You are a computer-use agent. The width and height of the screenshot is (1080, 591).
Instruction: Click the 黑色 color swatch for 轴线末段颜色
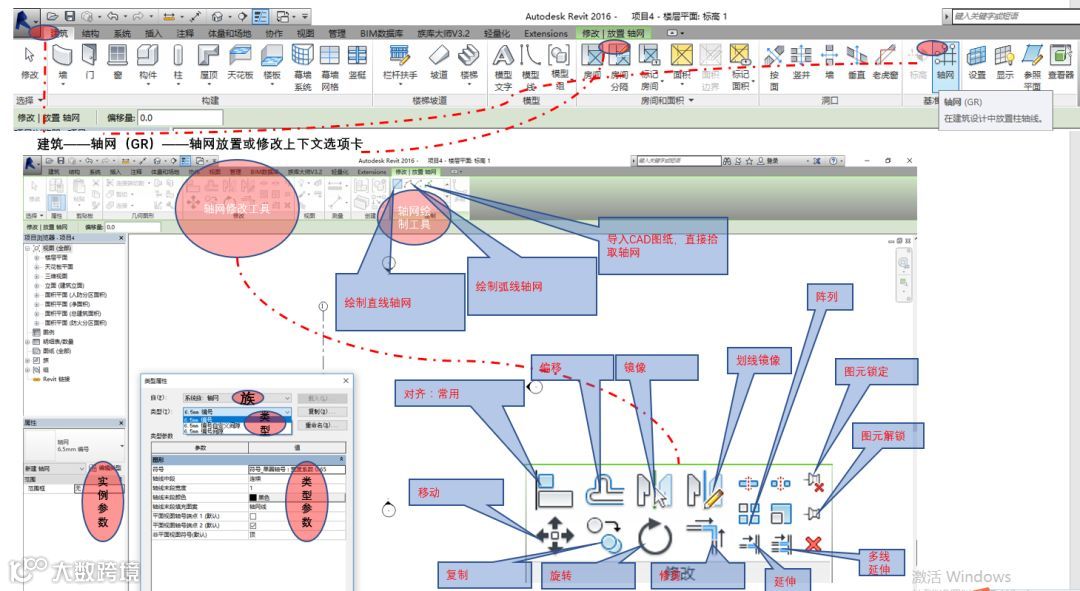[253, 497]
